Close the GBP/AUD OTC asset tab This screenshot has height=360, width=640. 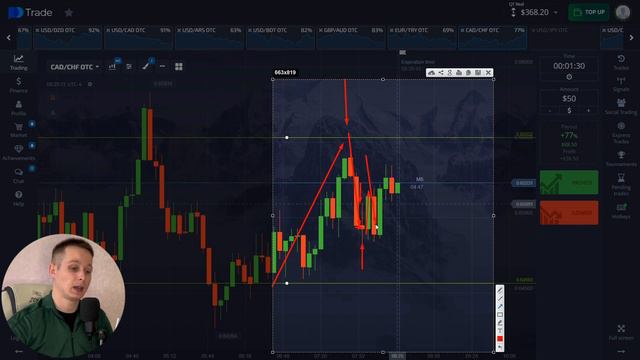pyautogui.click(x=321, y=30)
